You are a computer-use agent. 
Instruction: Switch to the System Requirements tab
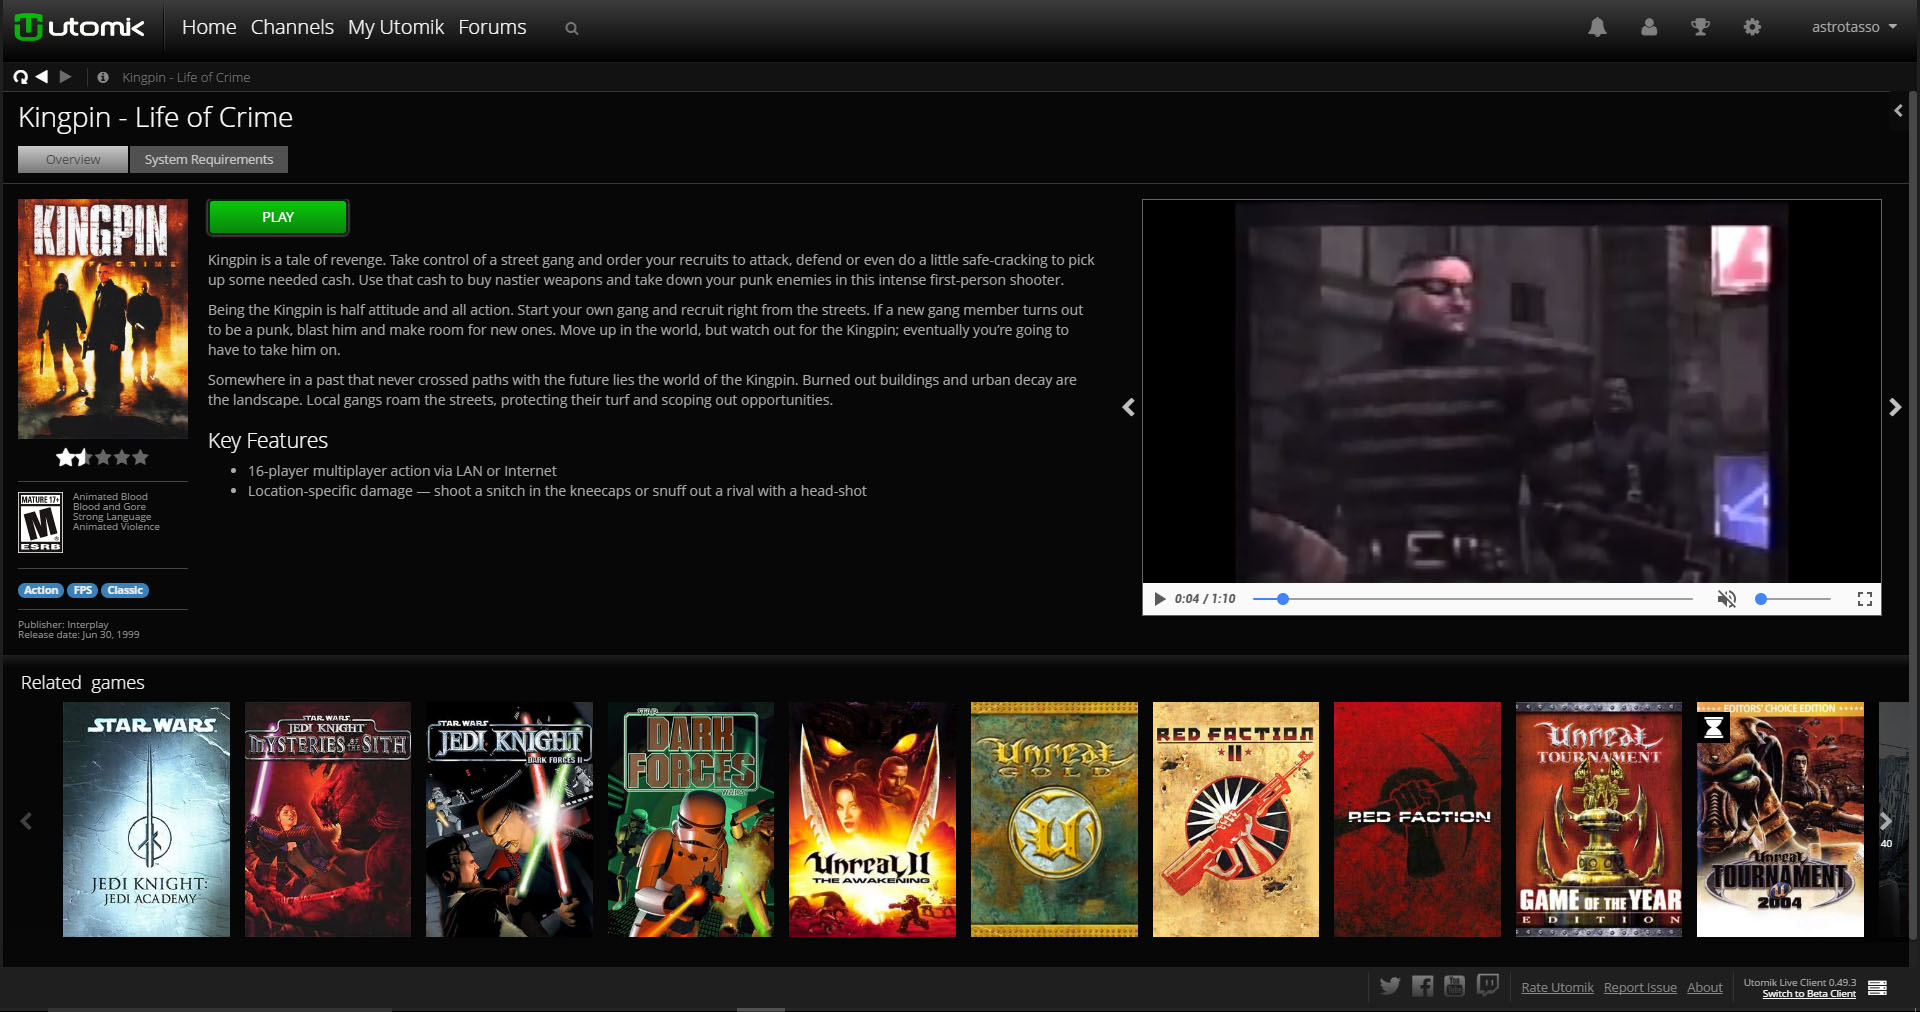pos(209,160)
